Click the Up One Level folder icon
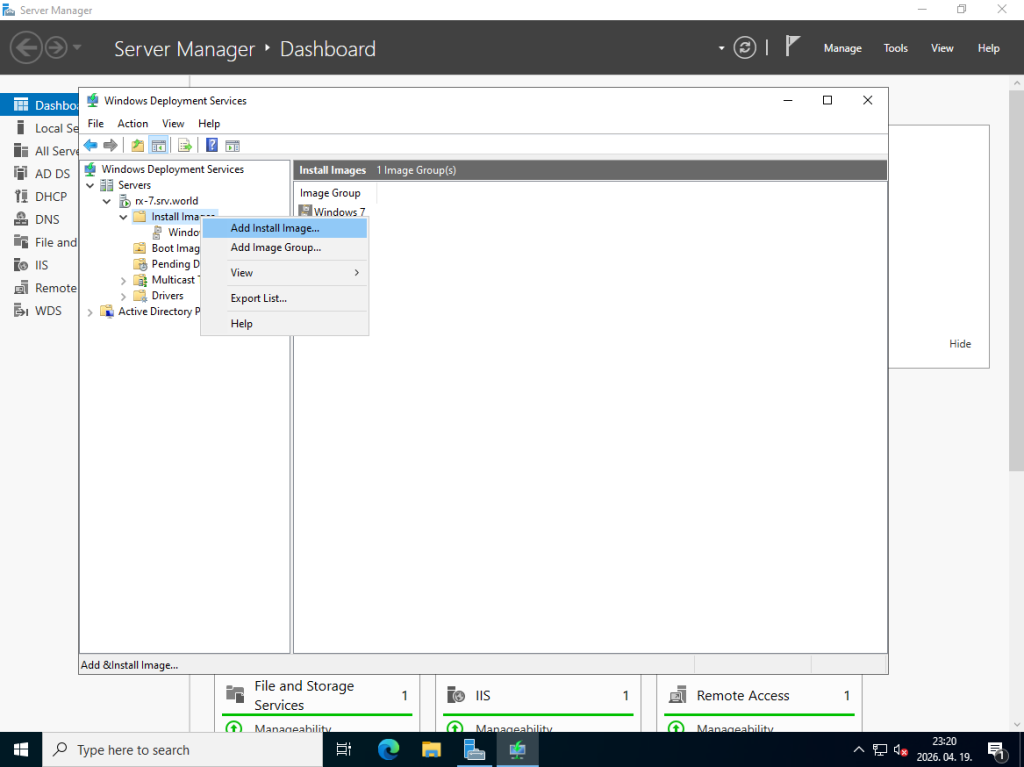The height and width of the screenshot is (767, 1024). 138,145
